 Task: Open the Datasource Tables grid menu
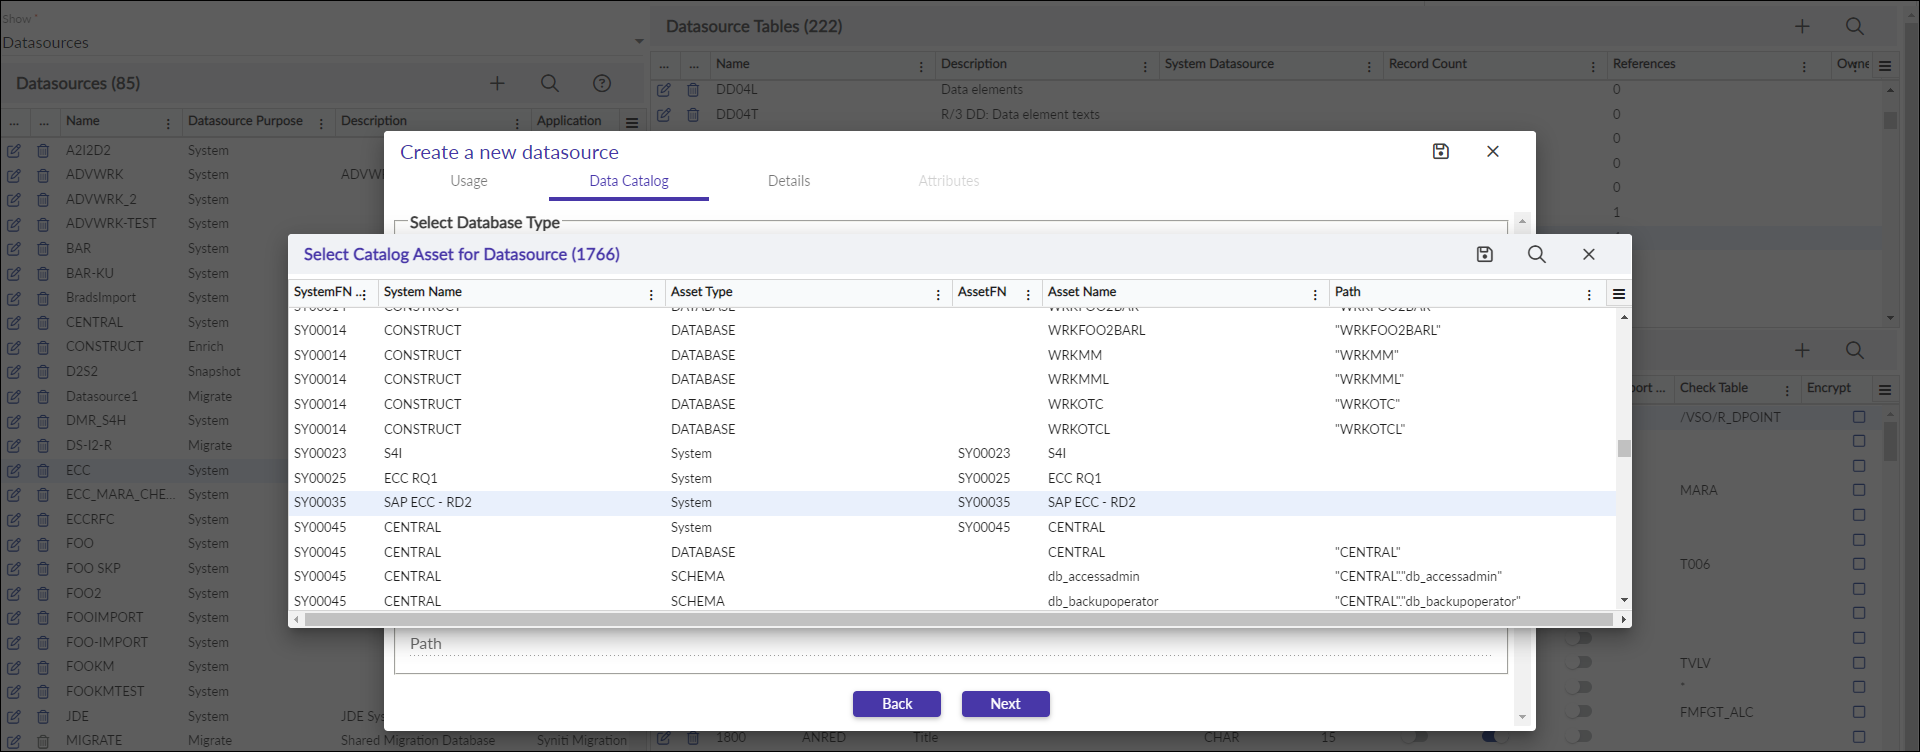[x=1885, y=66]
